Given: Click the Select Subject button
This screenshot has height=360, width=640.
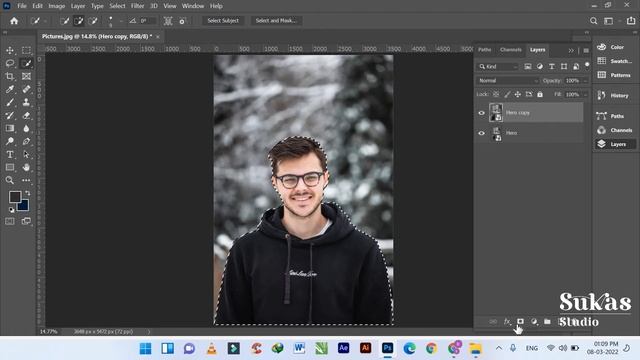Looking at the screenshot, I should click(x=223, y=21).
